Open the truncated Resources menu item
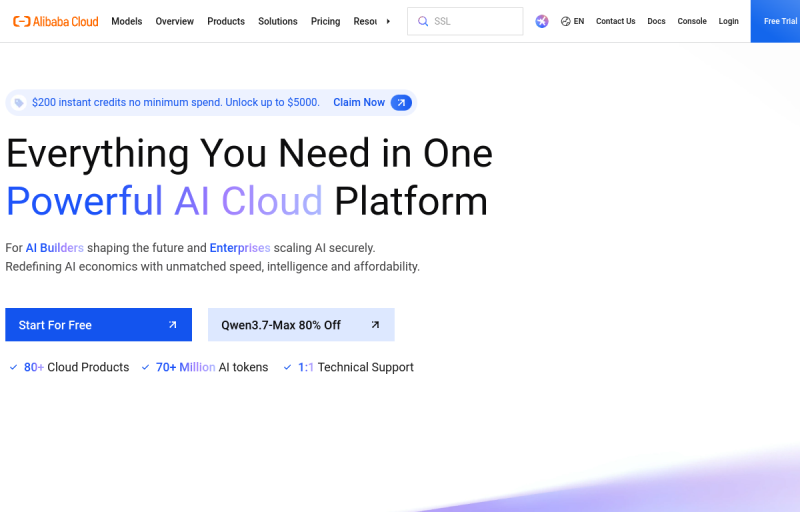Image resolution: width=800 pixels, height=512 pixels. click(365, 21)
